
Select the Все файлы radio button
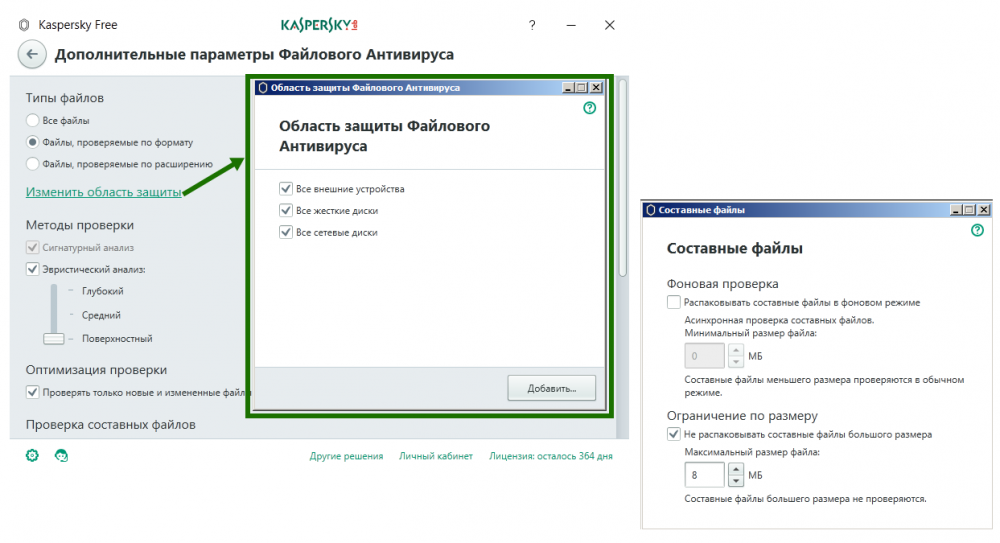33,120
